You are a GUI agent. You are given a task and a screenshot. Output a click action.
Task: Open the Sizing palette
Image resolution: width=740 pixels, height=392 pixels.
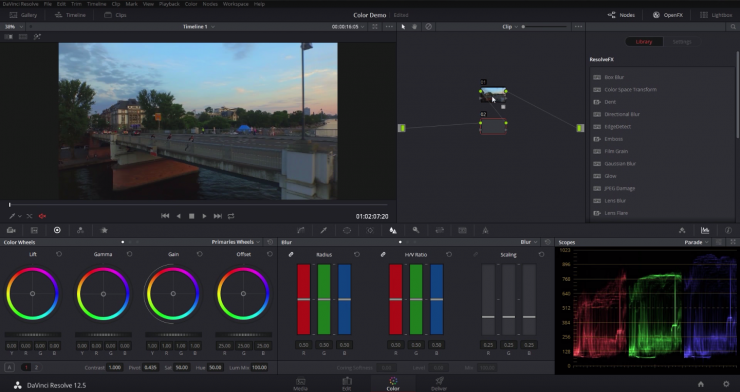[x=439, y=230]
